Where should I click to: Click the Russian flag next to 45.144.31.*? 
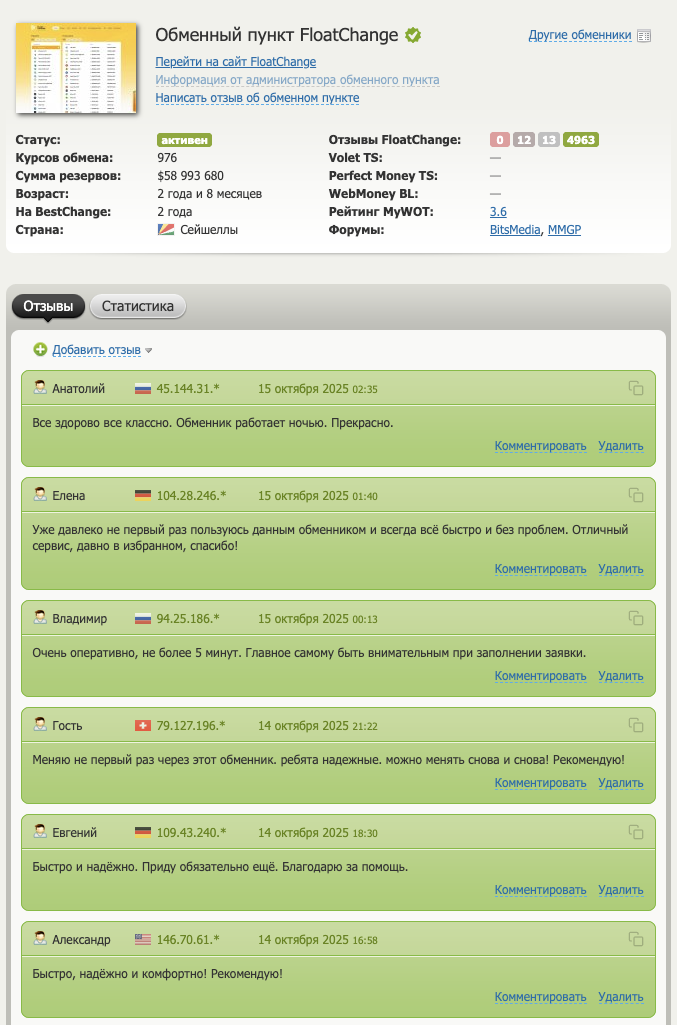tap(142, 389)
